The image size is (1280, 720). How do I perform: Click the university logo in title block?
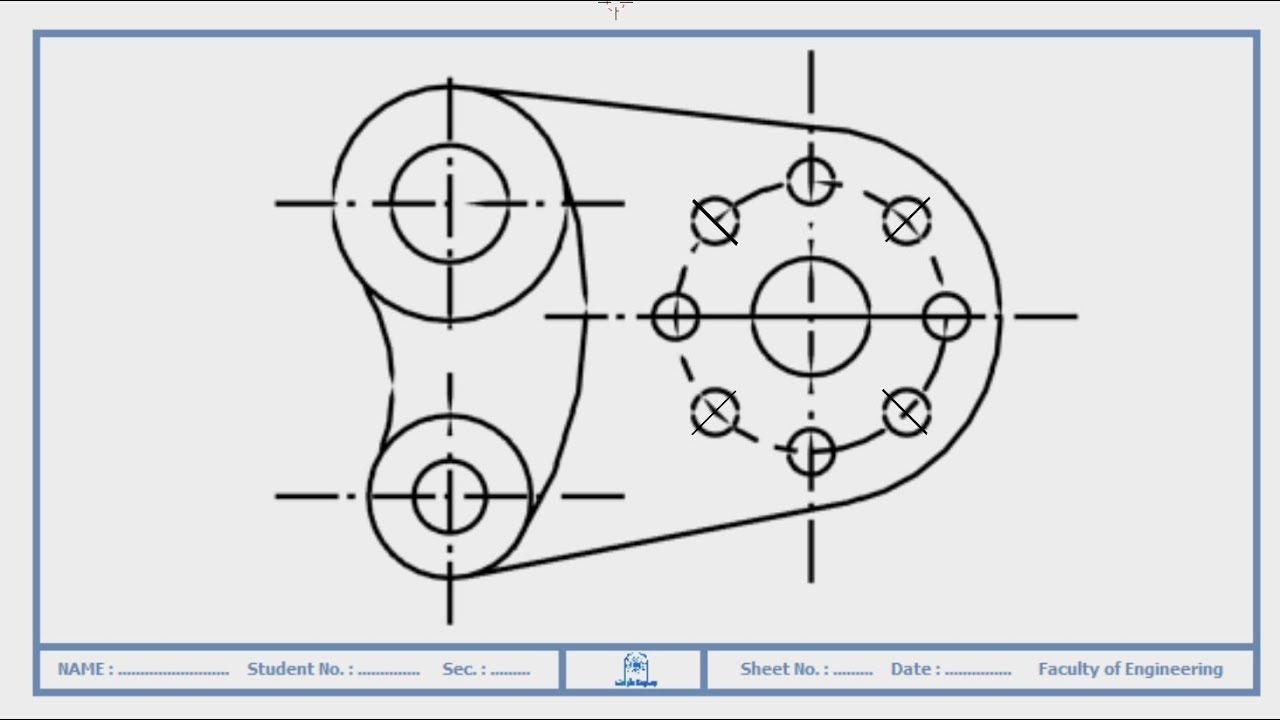point(635,670)
